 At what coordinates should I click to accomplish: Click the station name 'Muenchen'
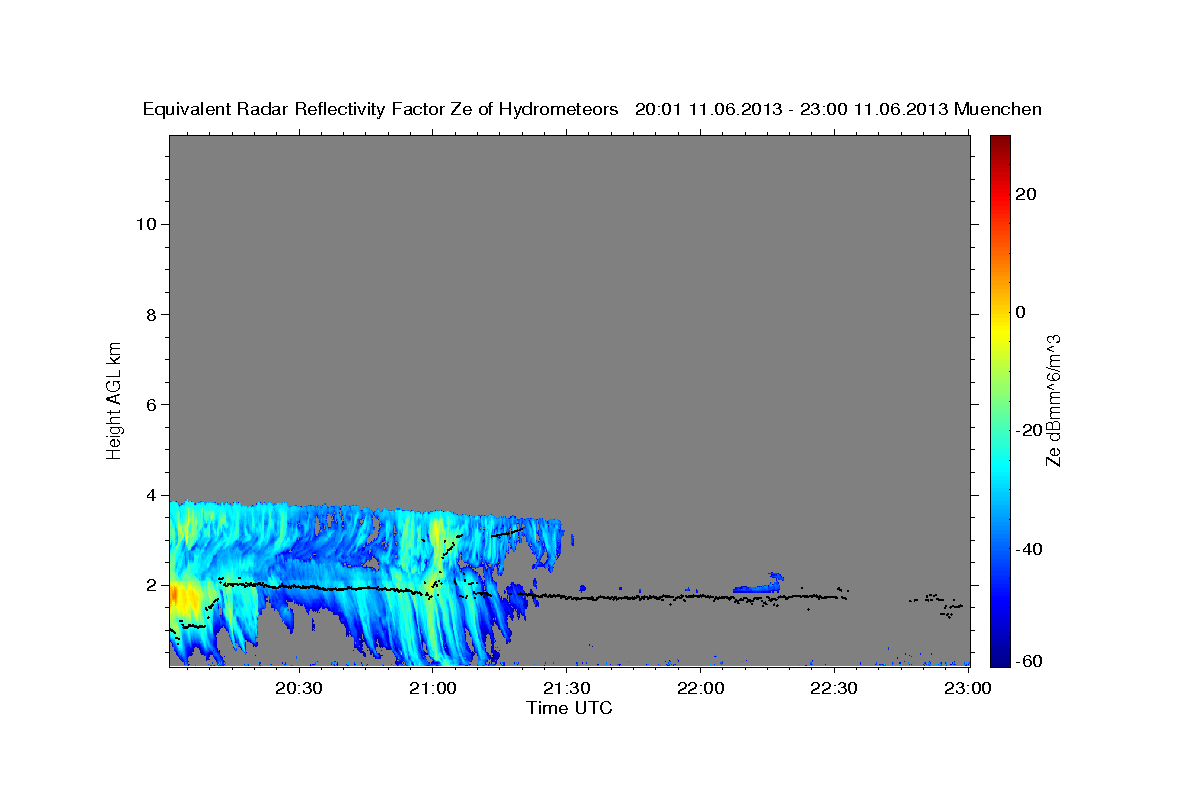tap(999, 109)
